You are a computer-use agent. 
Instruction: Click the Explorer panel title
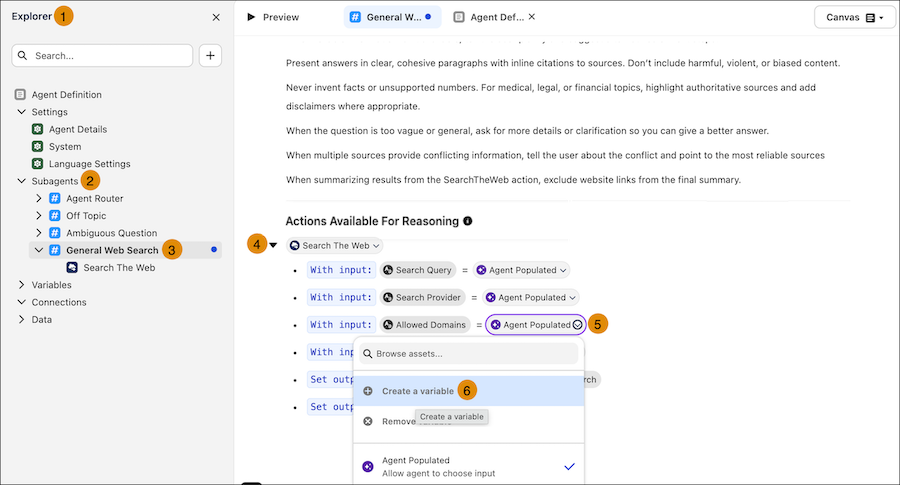pyautogui.click(x=32, y=16)
